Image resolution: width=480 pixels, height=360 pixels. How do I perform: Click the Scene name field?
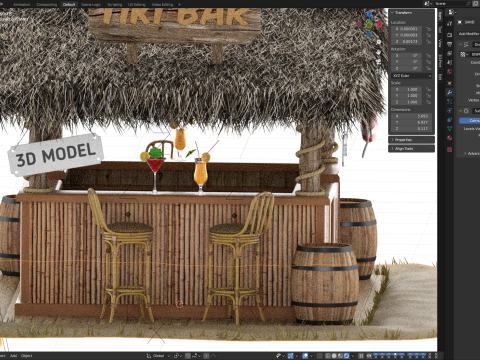click(x=449, y=4)
